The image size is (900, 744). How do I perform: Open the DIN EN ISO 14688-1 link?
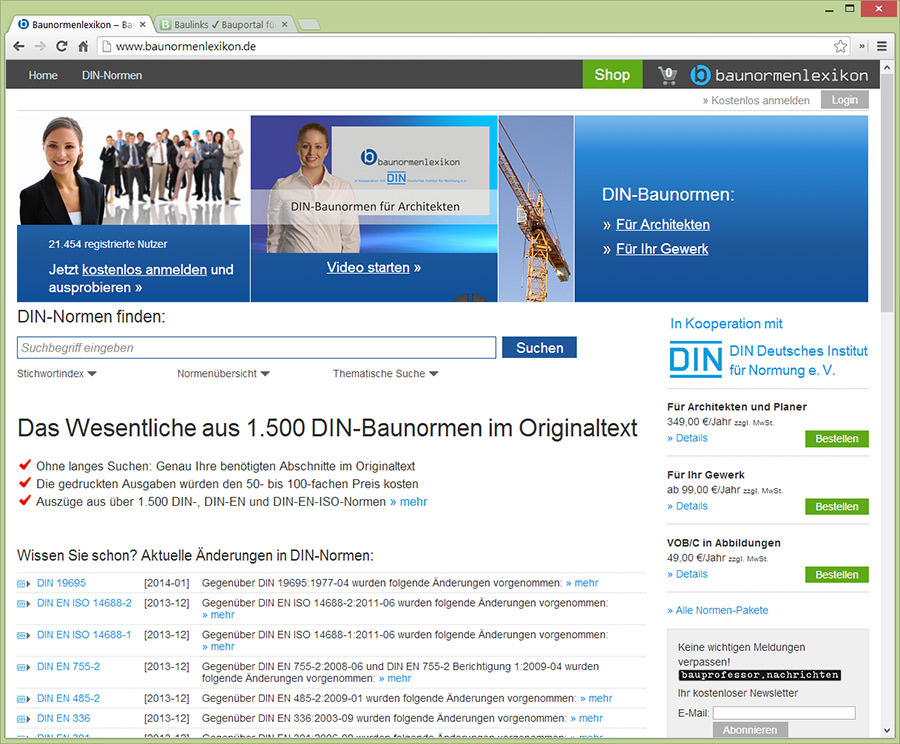tap(84, 635)
